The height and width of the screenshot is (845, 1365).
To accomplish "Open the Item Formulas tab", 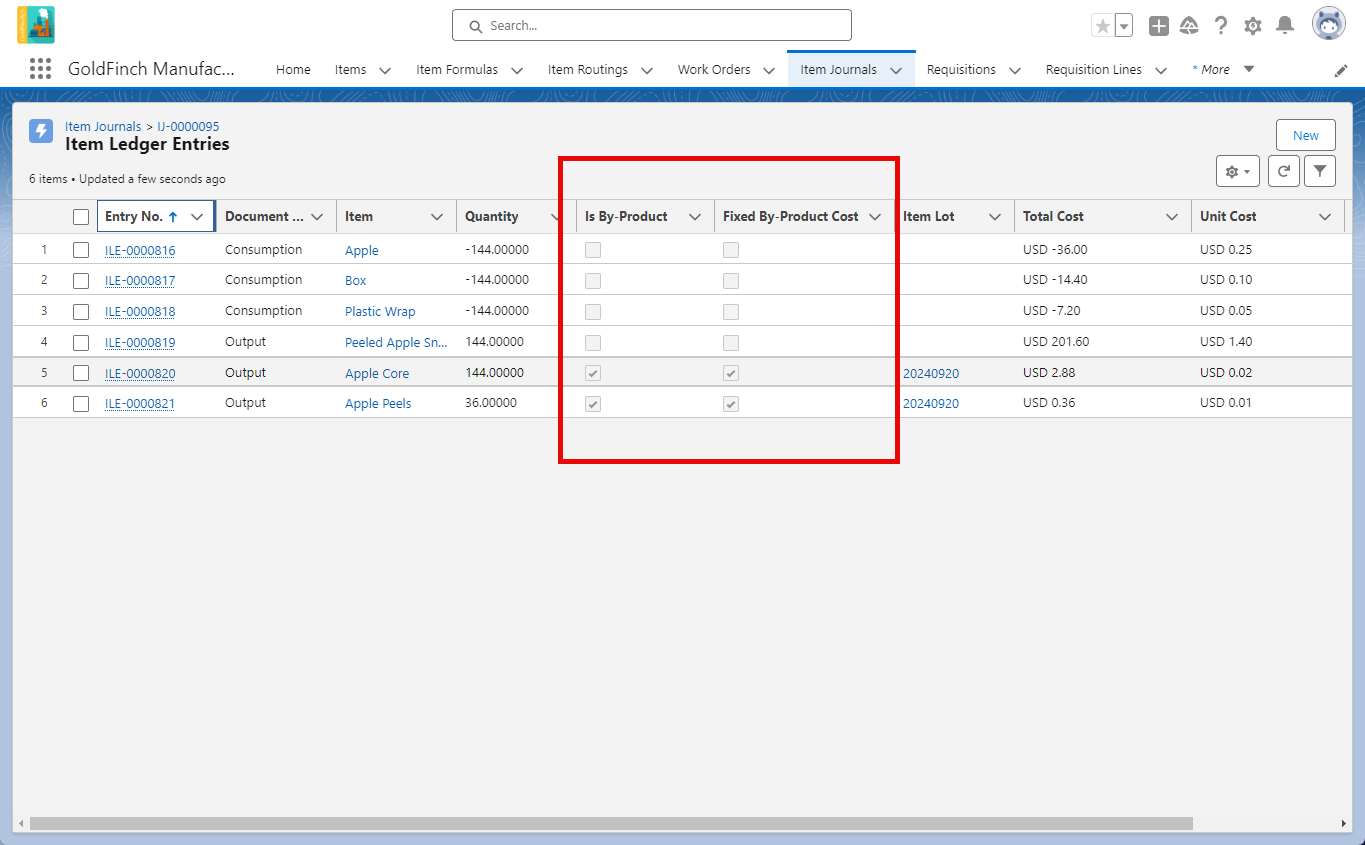I will coord(457,70).
